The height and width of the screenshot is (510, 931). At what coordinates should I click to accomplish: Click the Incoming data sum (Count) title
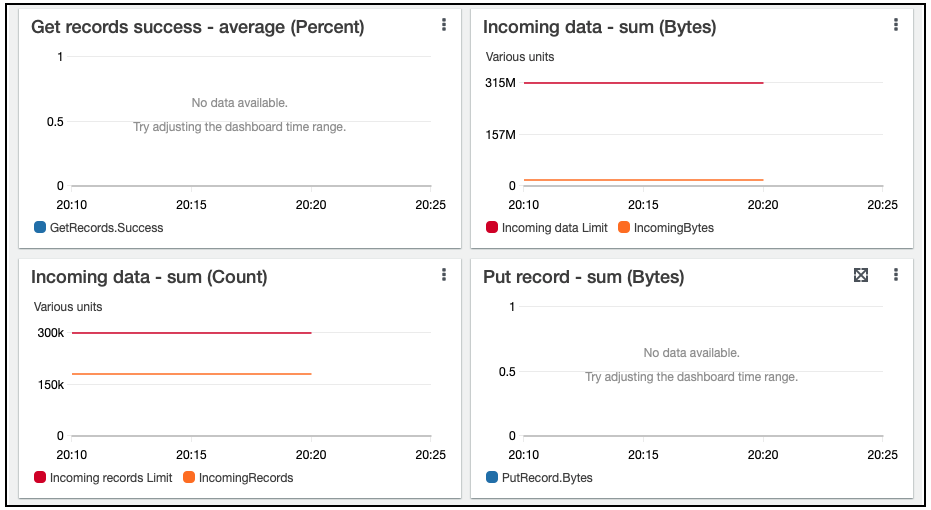149,278
